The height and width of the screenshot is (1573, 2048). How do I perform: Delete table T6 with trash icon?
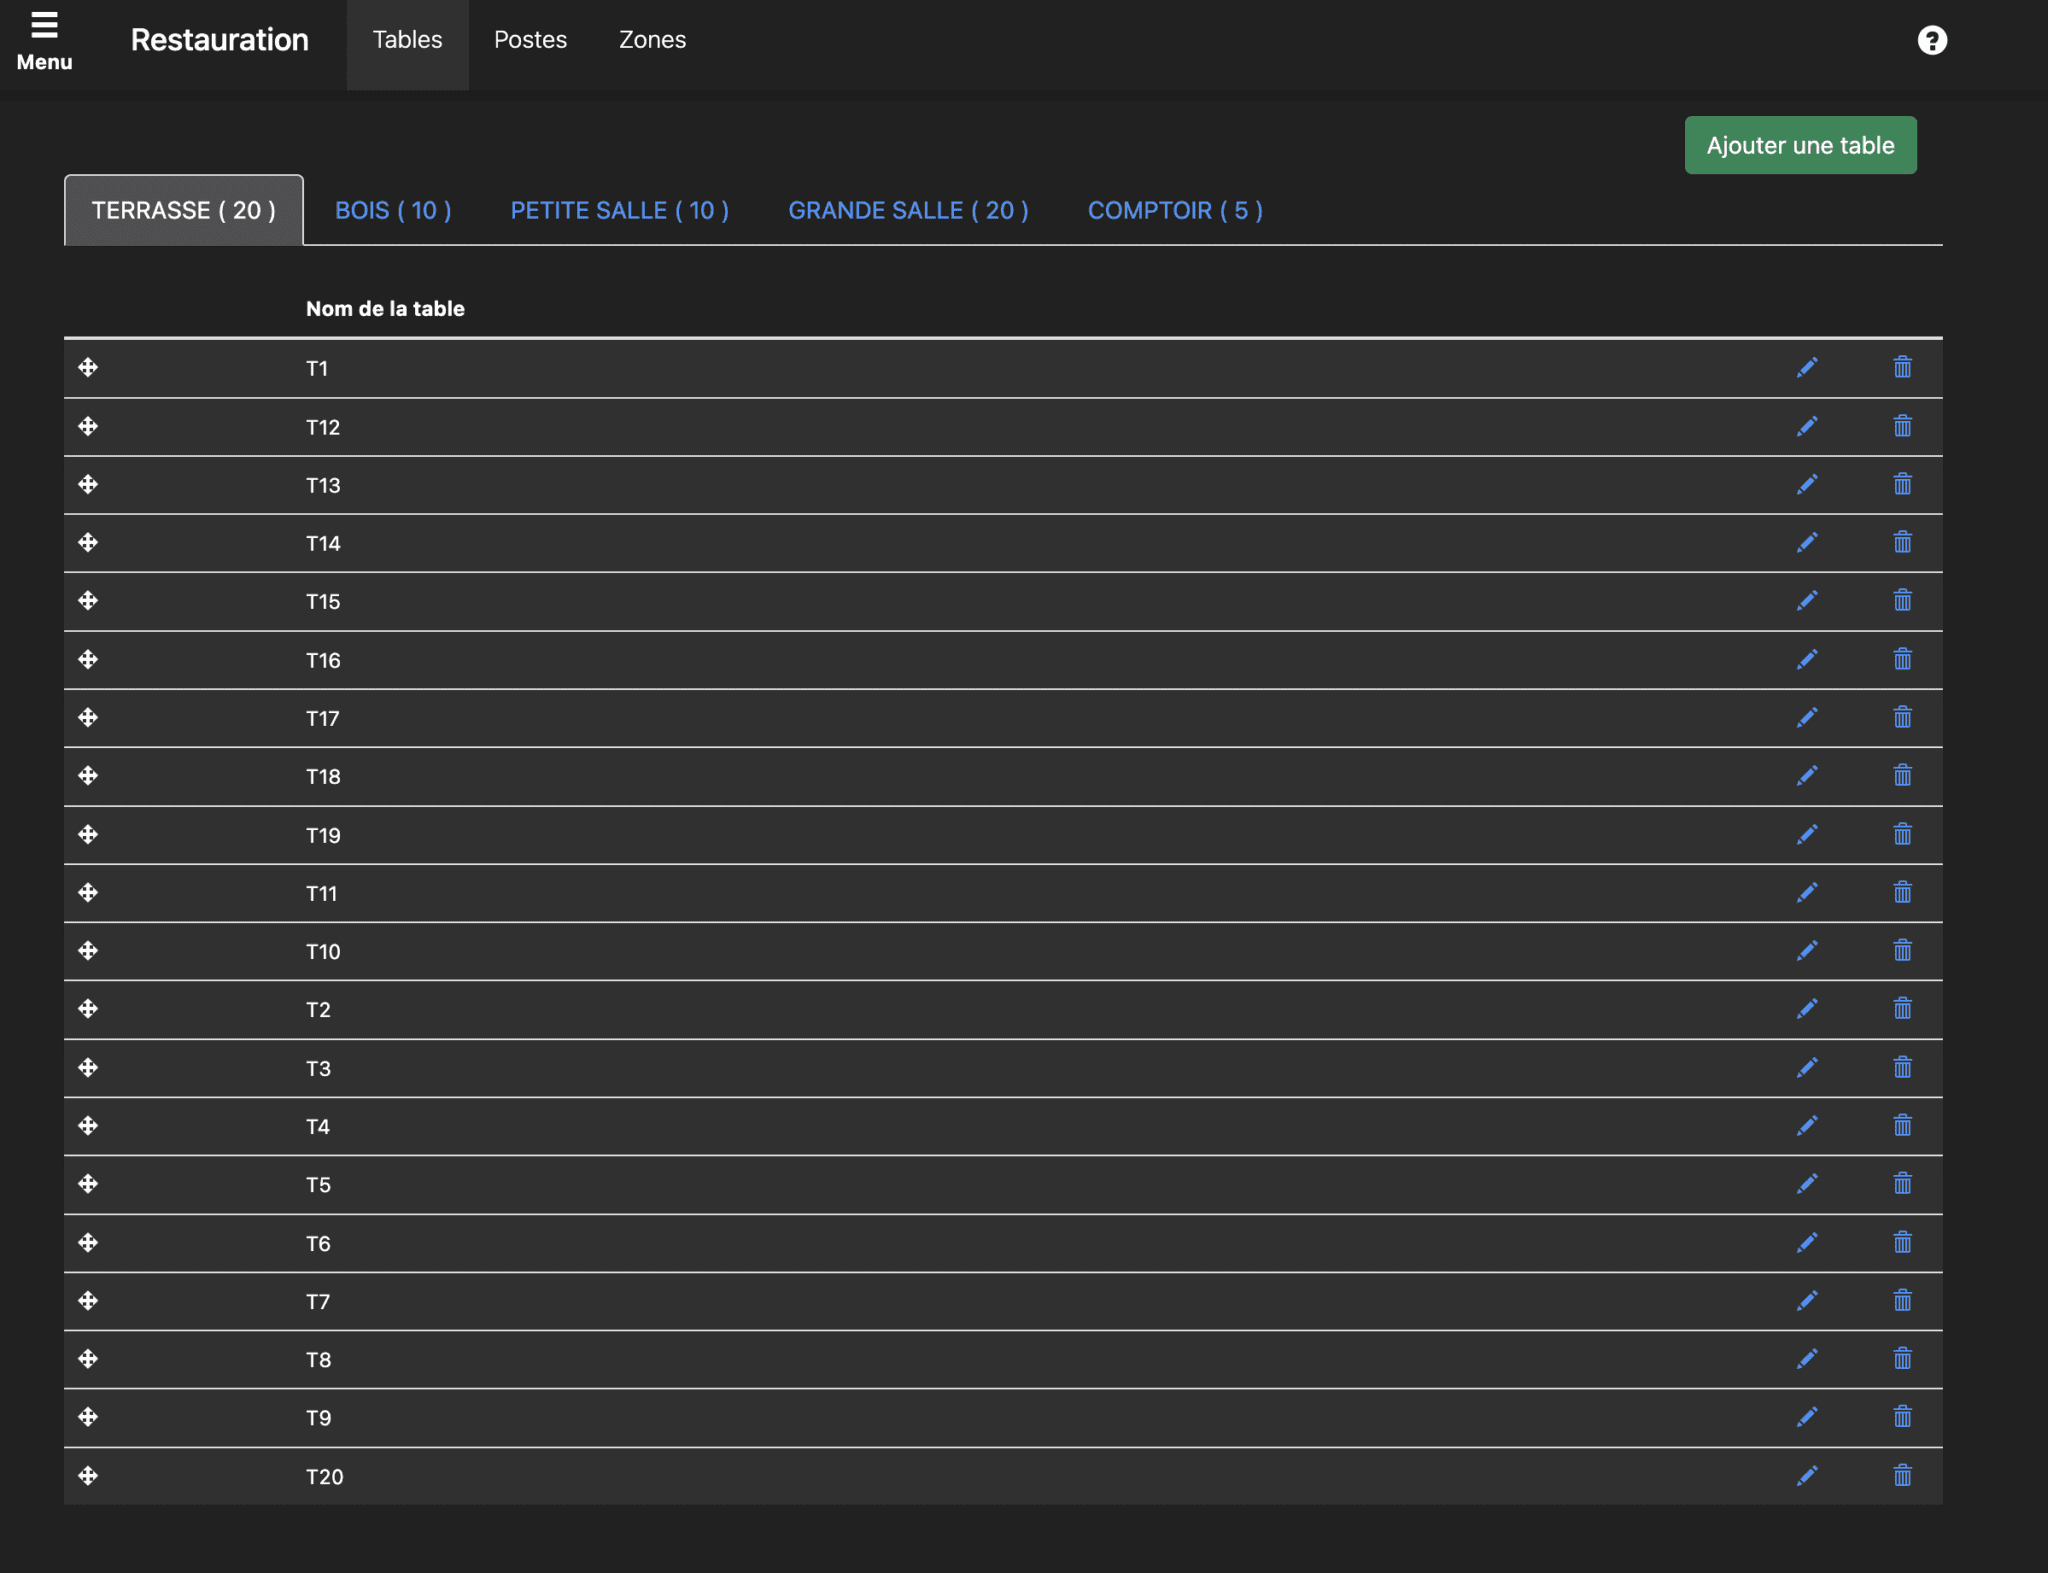coord(1902,1243)
